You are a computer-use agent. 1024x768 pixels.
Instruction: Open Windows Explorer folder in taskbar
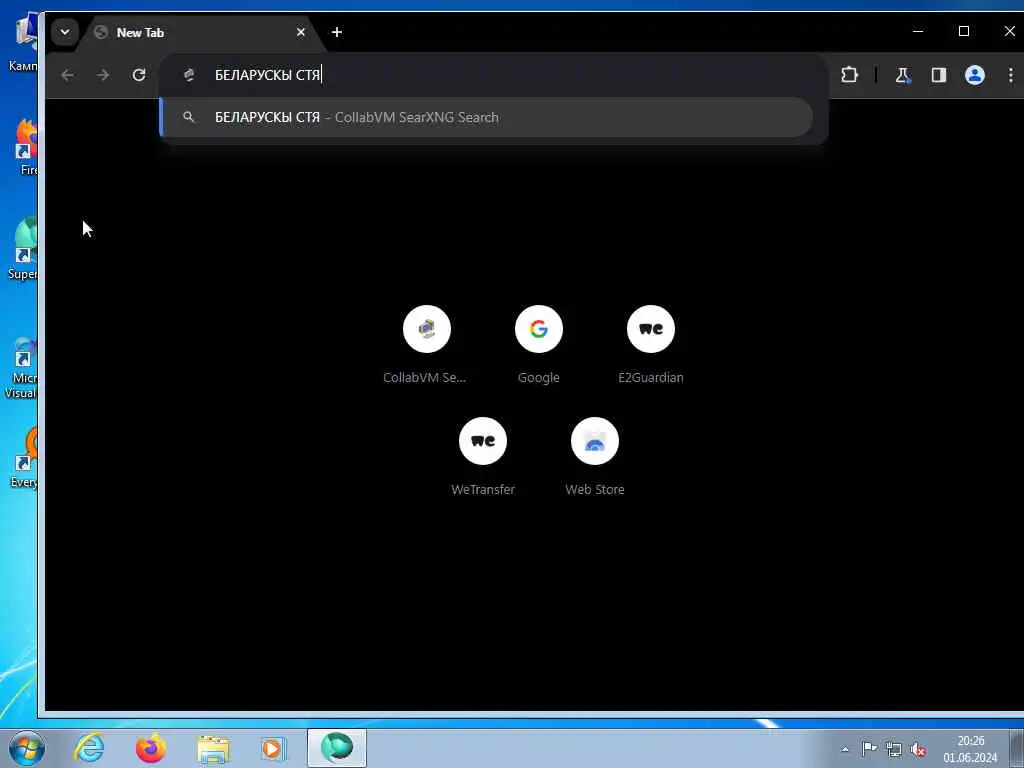click(213, 749)
